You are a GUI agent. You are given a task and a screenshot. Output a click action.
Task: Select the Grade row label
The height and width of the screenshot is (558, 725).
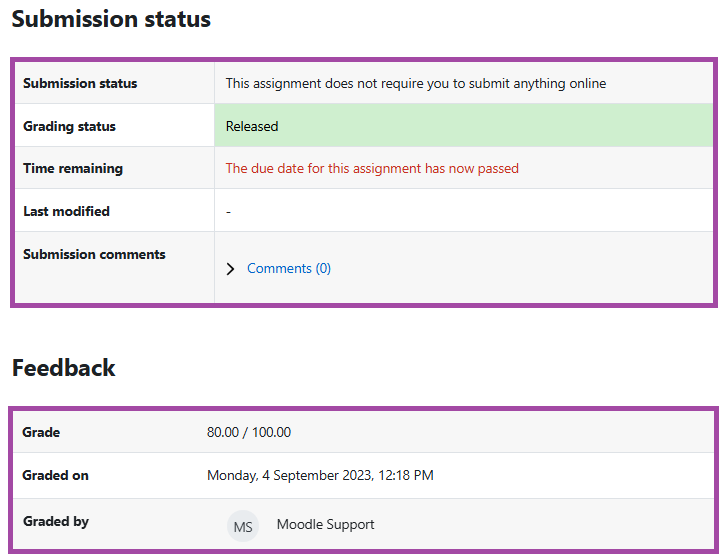pos(41,432)
